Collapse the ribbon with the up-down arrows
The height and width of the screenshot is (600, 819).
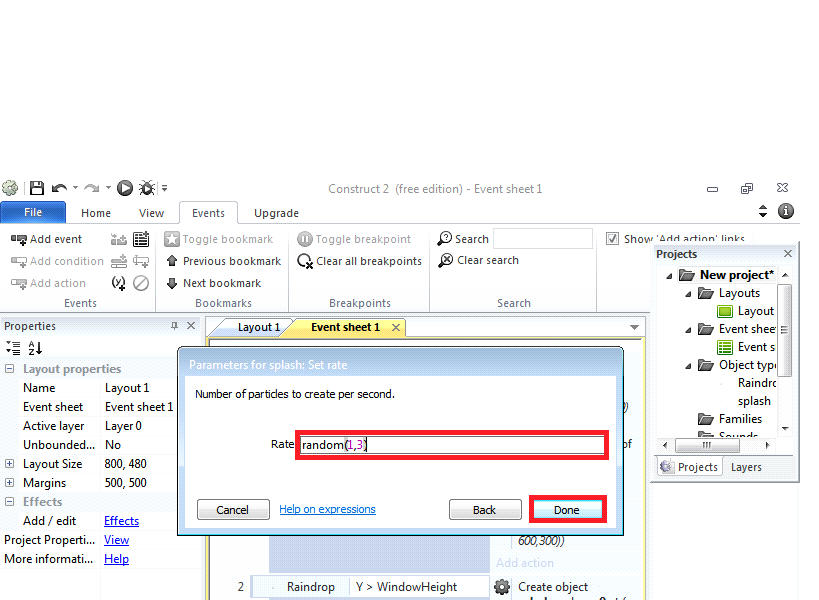click(763, 211)
